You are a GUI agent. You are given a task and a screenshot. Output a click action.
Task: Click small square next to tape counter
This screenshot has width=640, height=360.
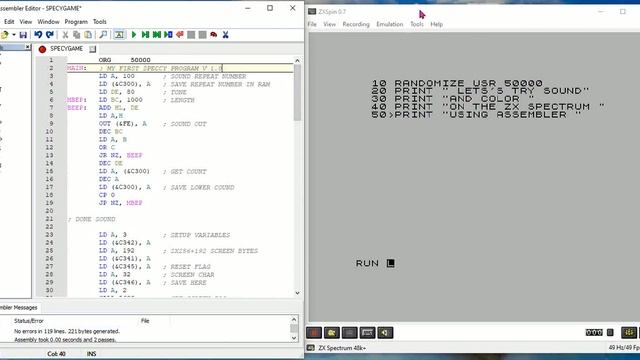click(610, 333)
